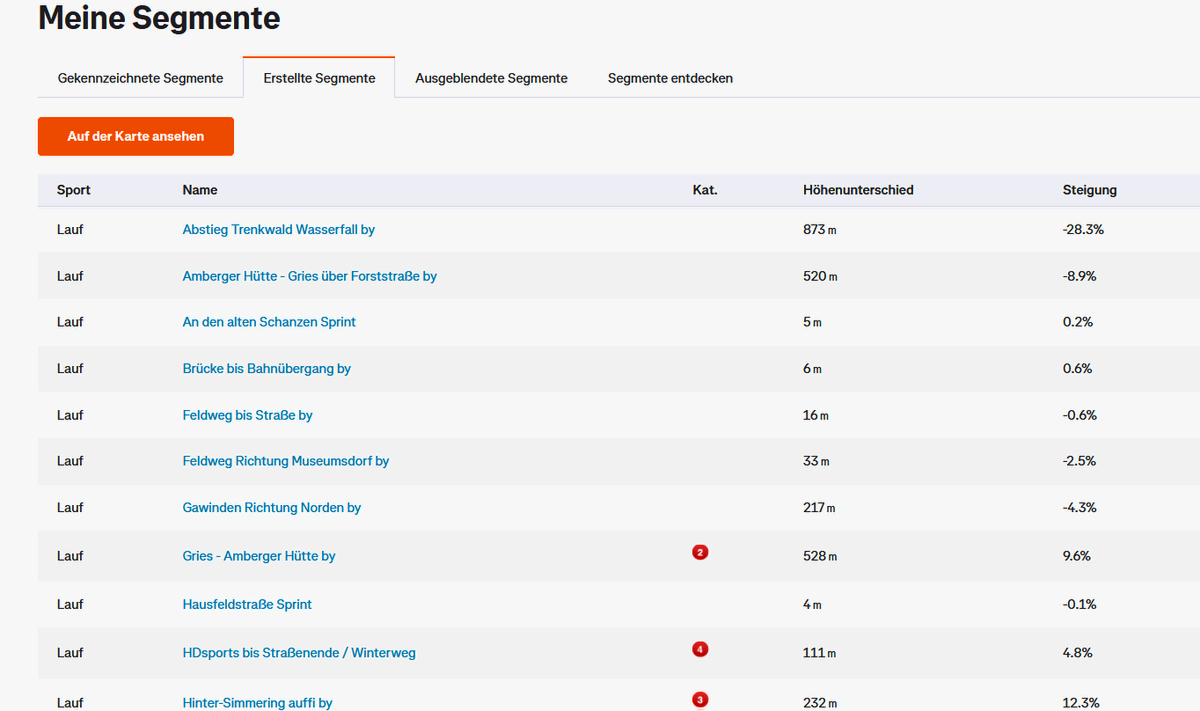Click the category badge on Gries - Amberger Hütte
This screenshot has width=1200, height=711.
(700, 551)
